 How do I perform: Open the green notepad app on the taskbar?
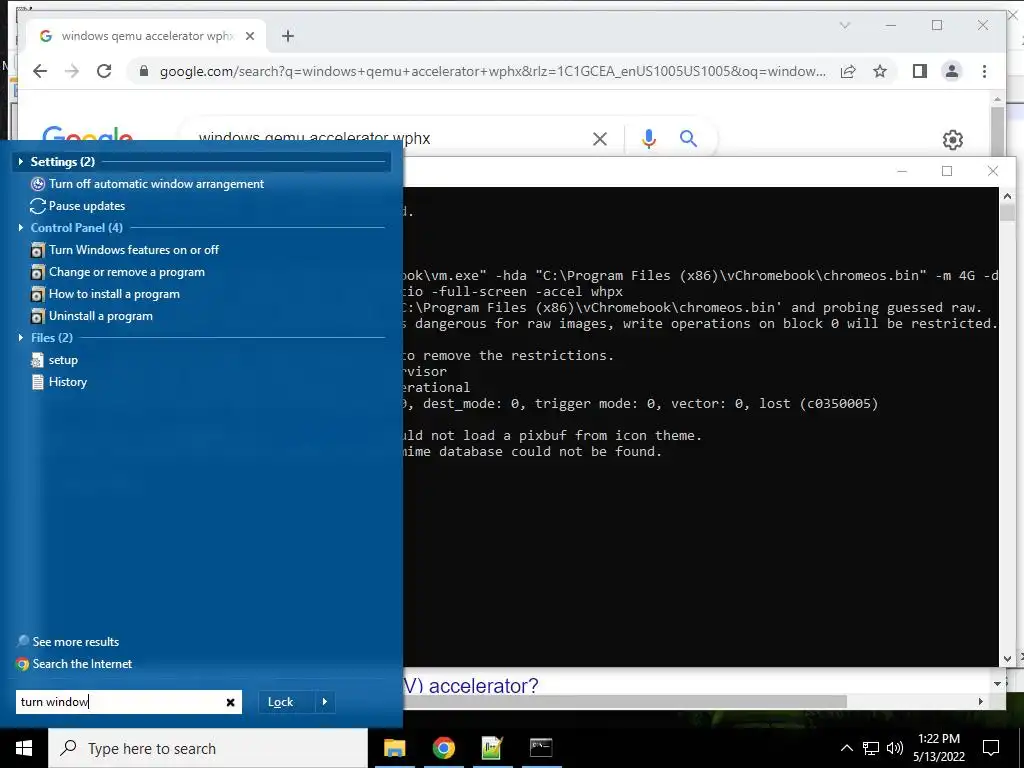pos(492,748)
